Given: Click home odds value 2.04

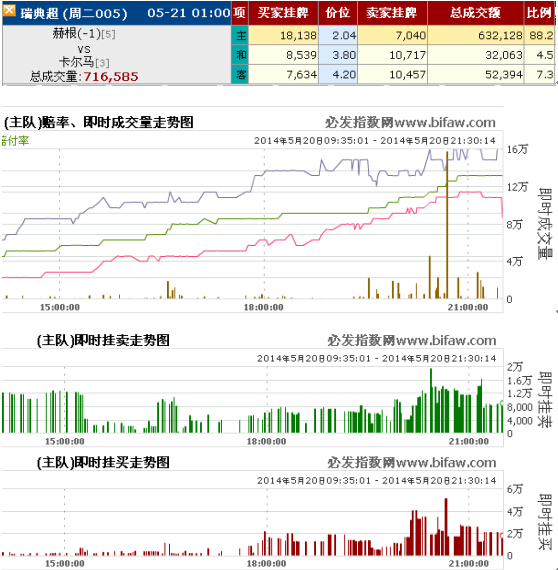Looking at the screenshot, I should coord(344,36).
